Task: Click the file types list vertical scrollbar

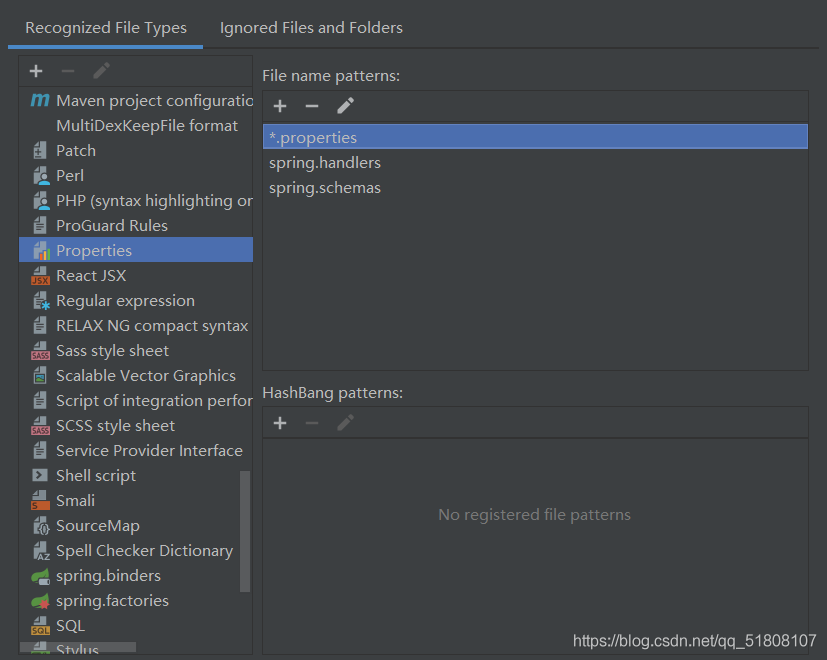Action: pos(245,530)
